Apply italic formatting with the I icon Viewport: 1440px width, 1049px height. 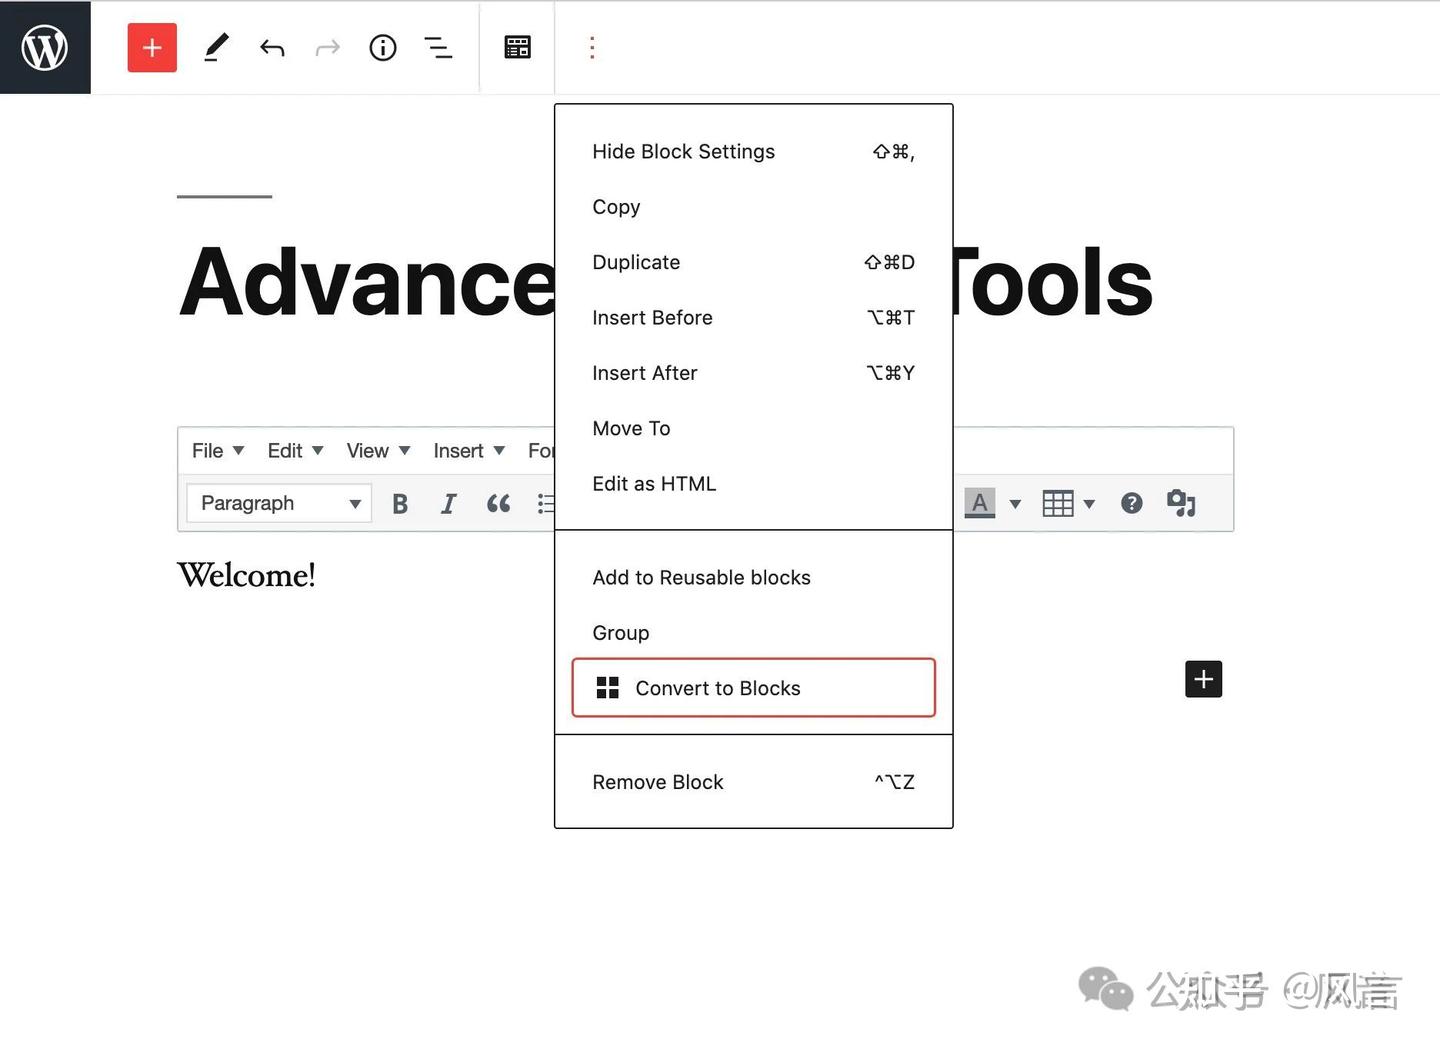pyautogui.click(x=448, y=503)
